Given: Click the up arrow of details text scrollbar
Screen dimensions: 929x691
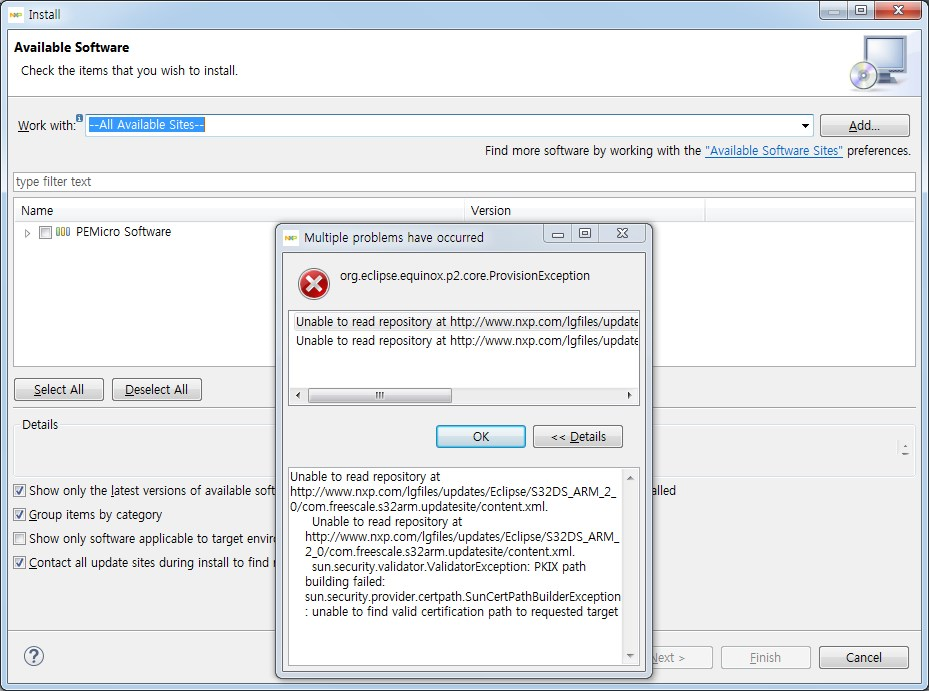Looking at the screenshot, I should click(630, 478).
